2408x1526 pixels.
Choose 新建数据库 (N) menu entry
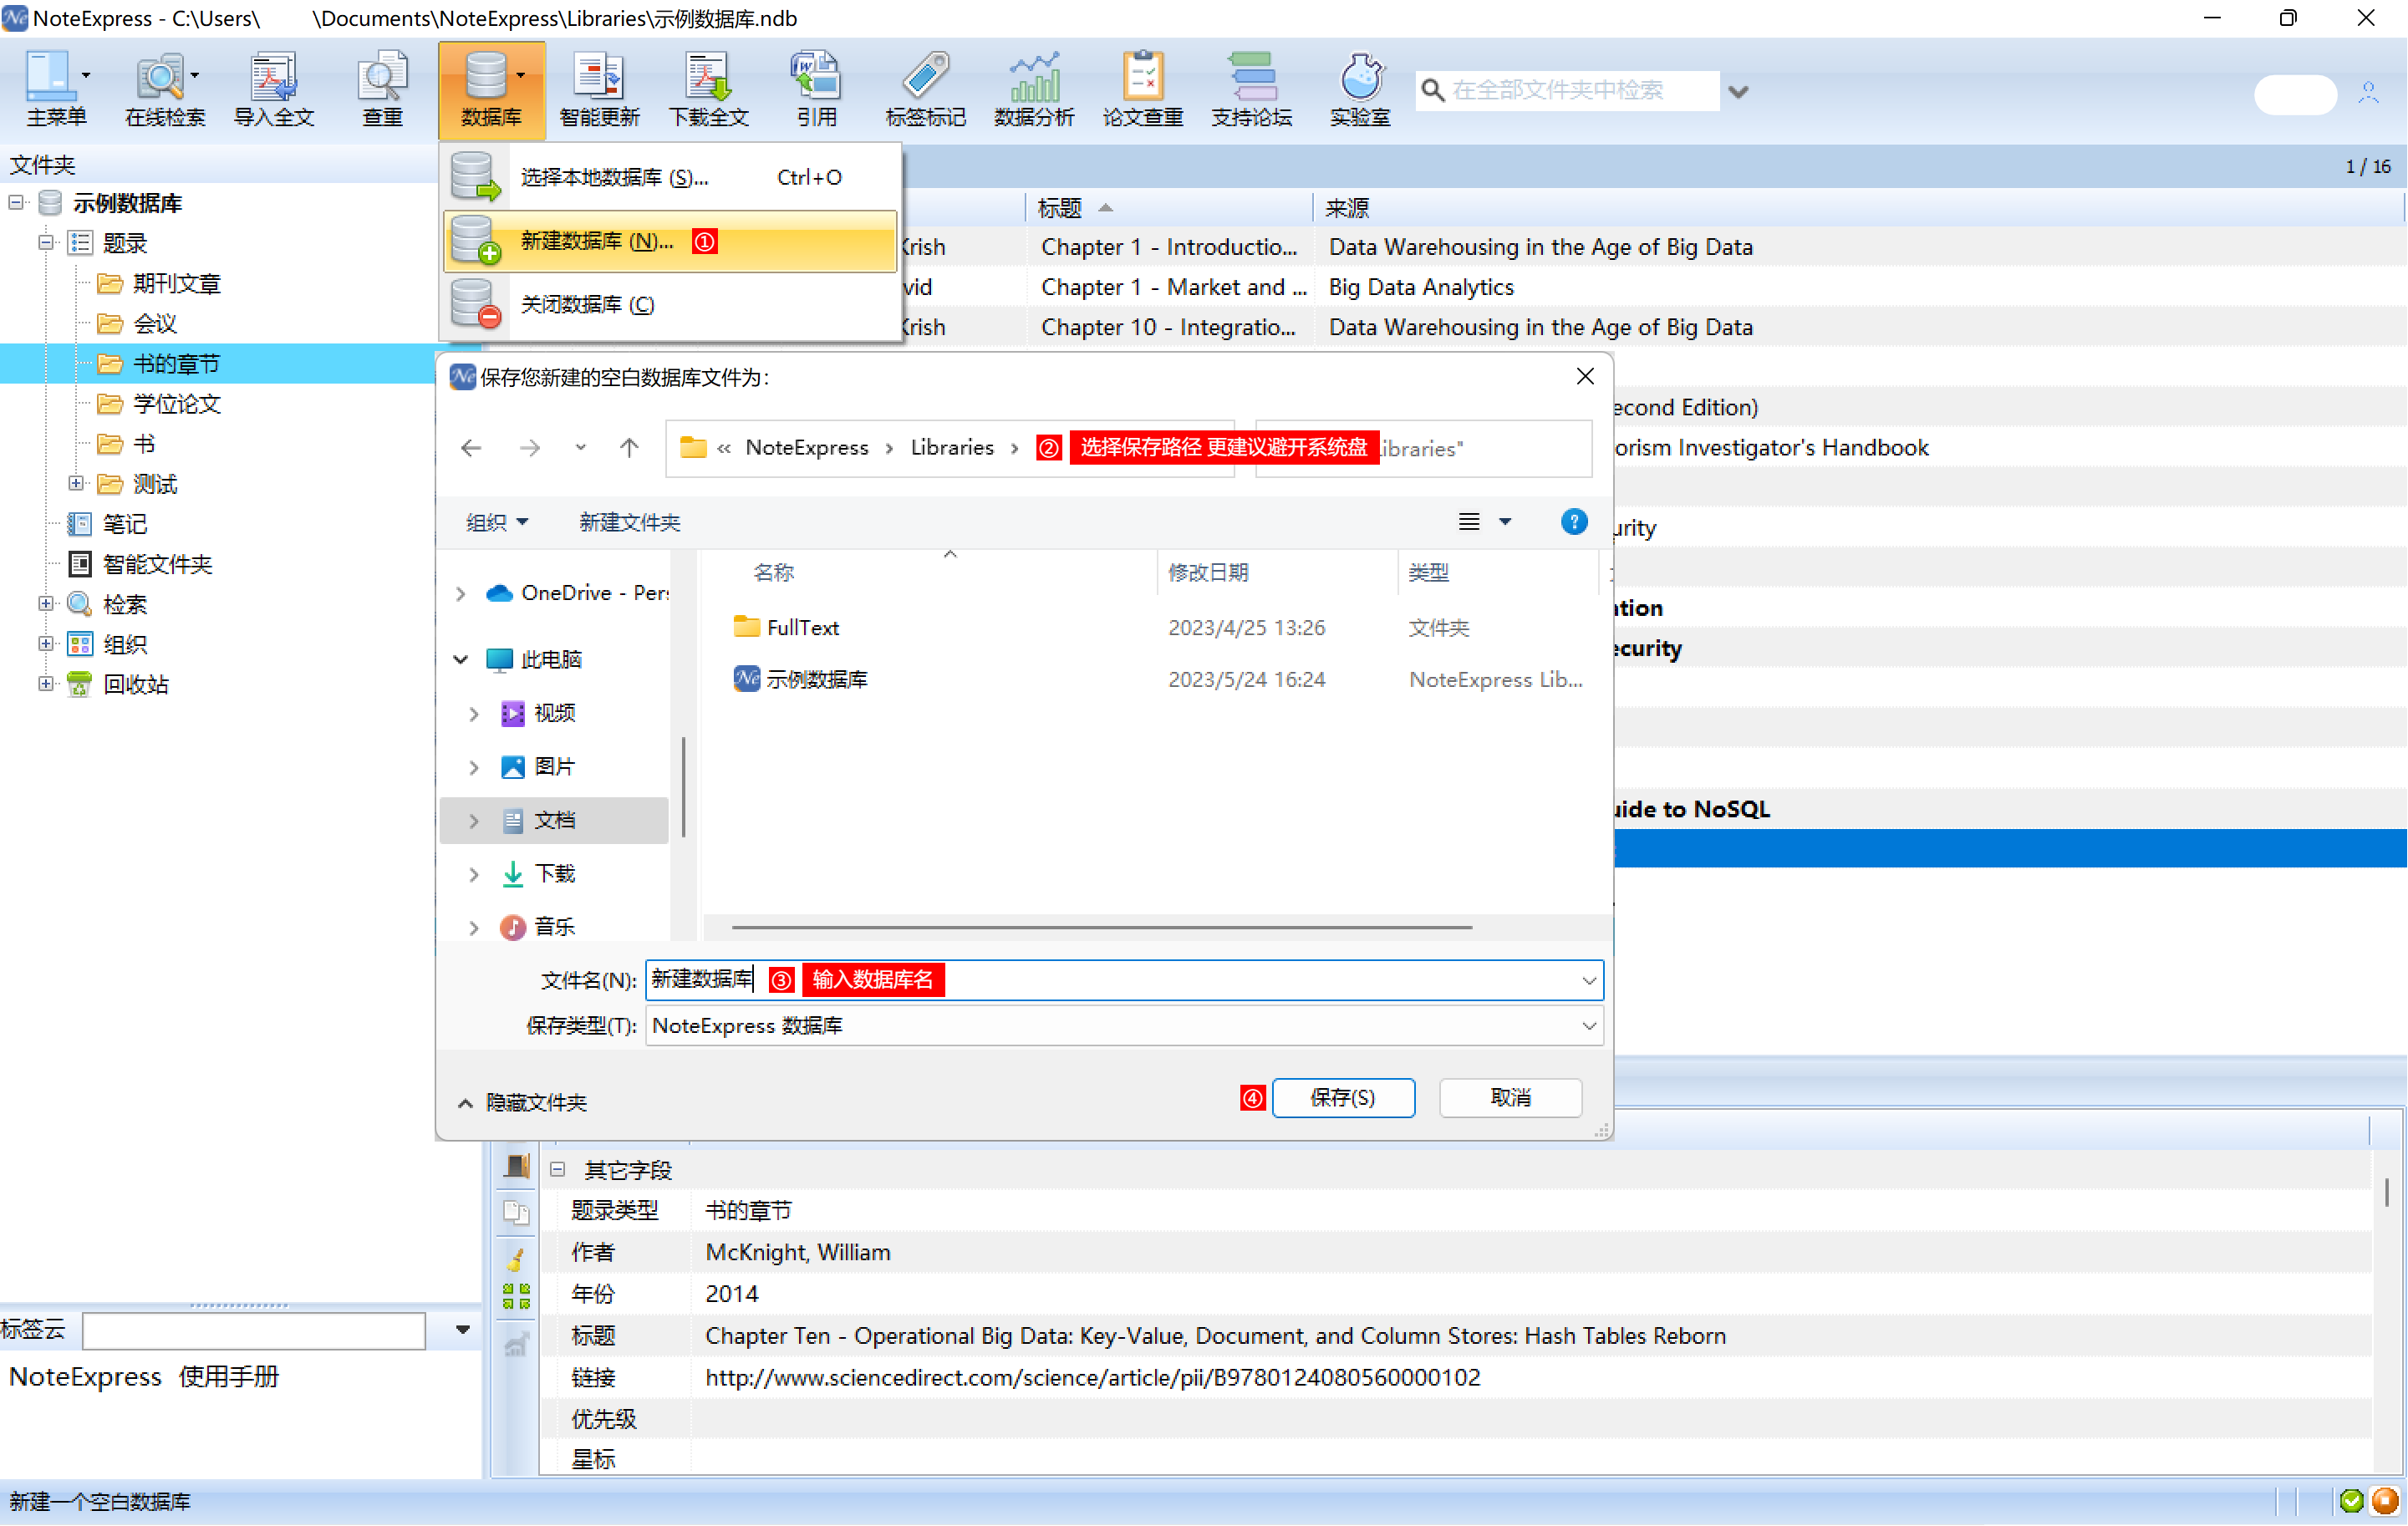pyautogui.click(x=670, y=241)
